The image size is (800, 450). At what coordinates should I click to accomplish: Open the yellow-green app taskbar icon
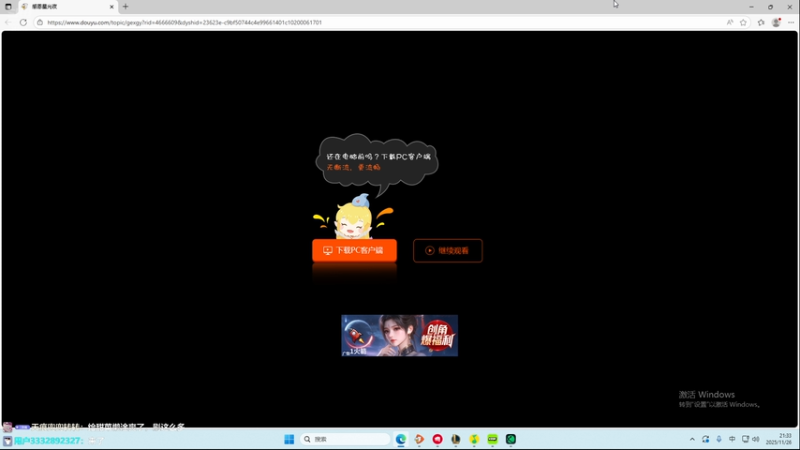click(x=474, y=439)
